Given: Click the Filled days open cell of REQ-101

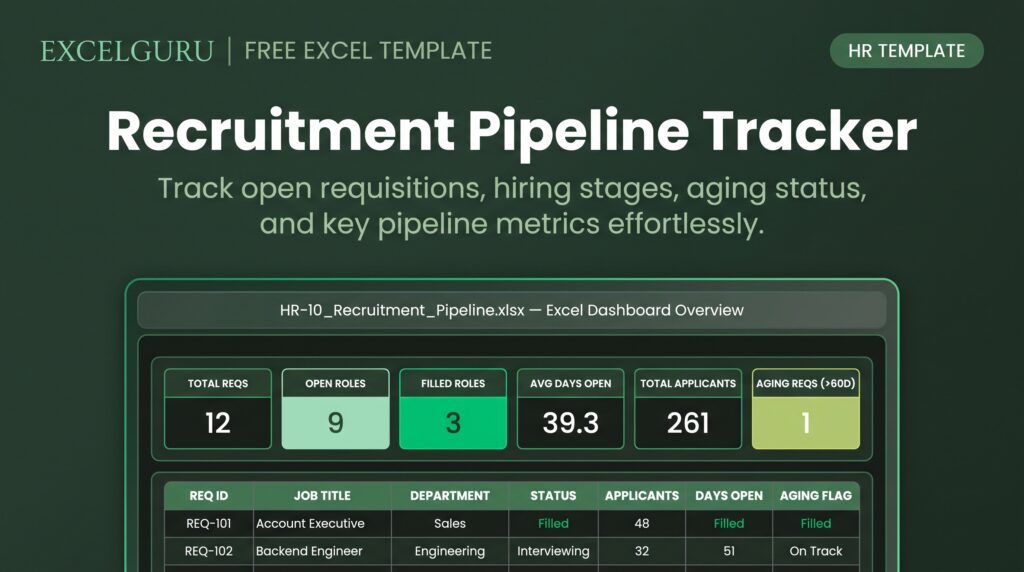Looking at the screenshot, I should point(729,524).
